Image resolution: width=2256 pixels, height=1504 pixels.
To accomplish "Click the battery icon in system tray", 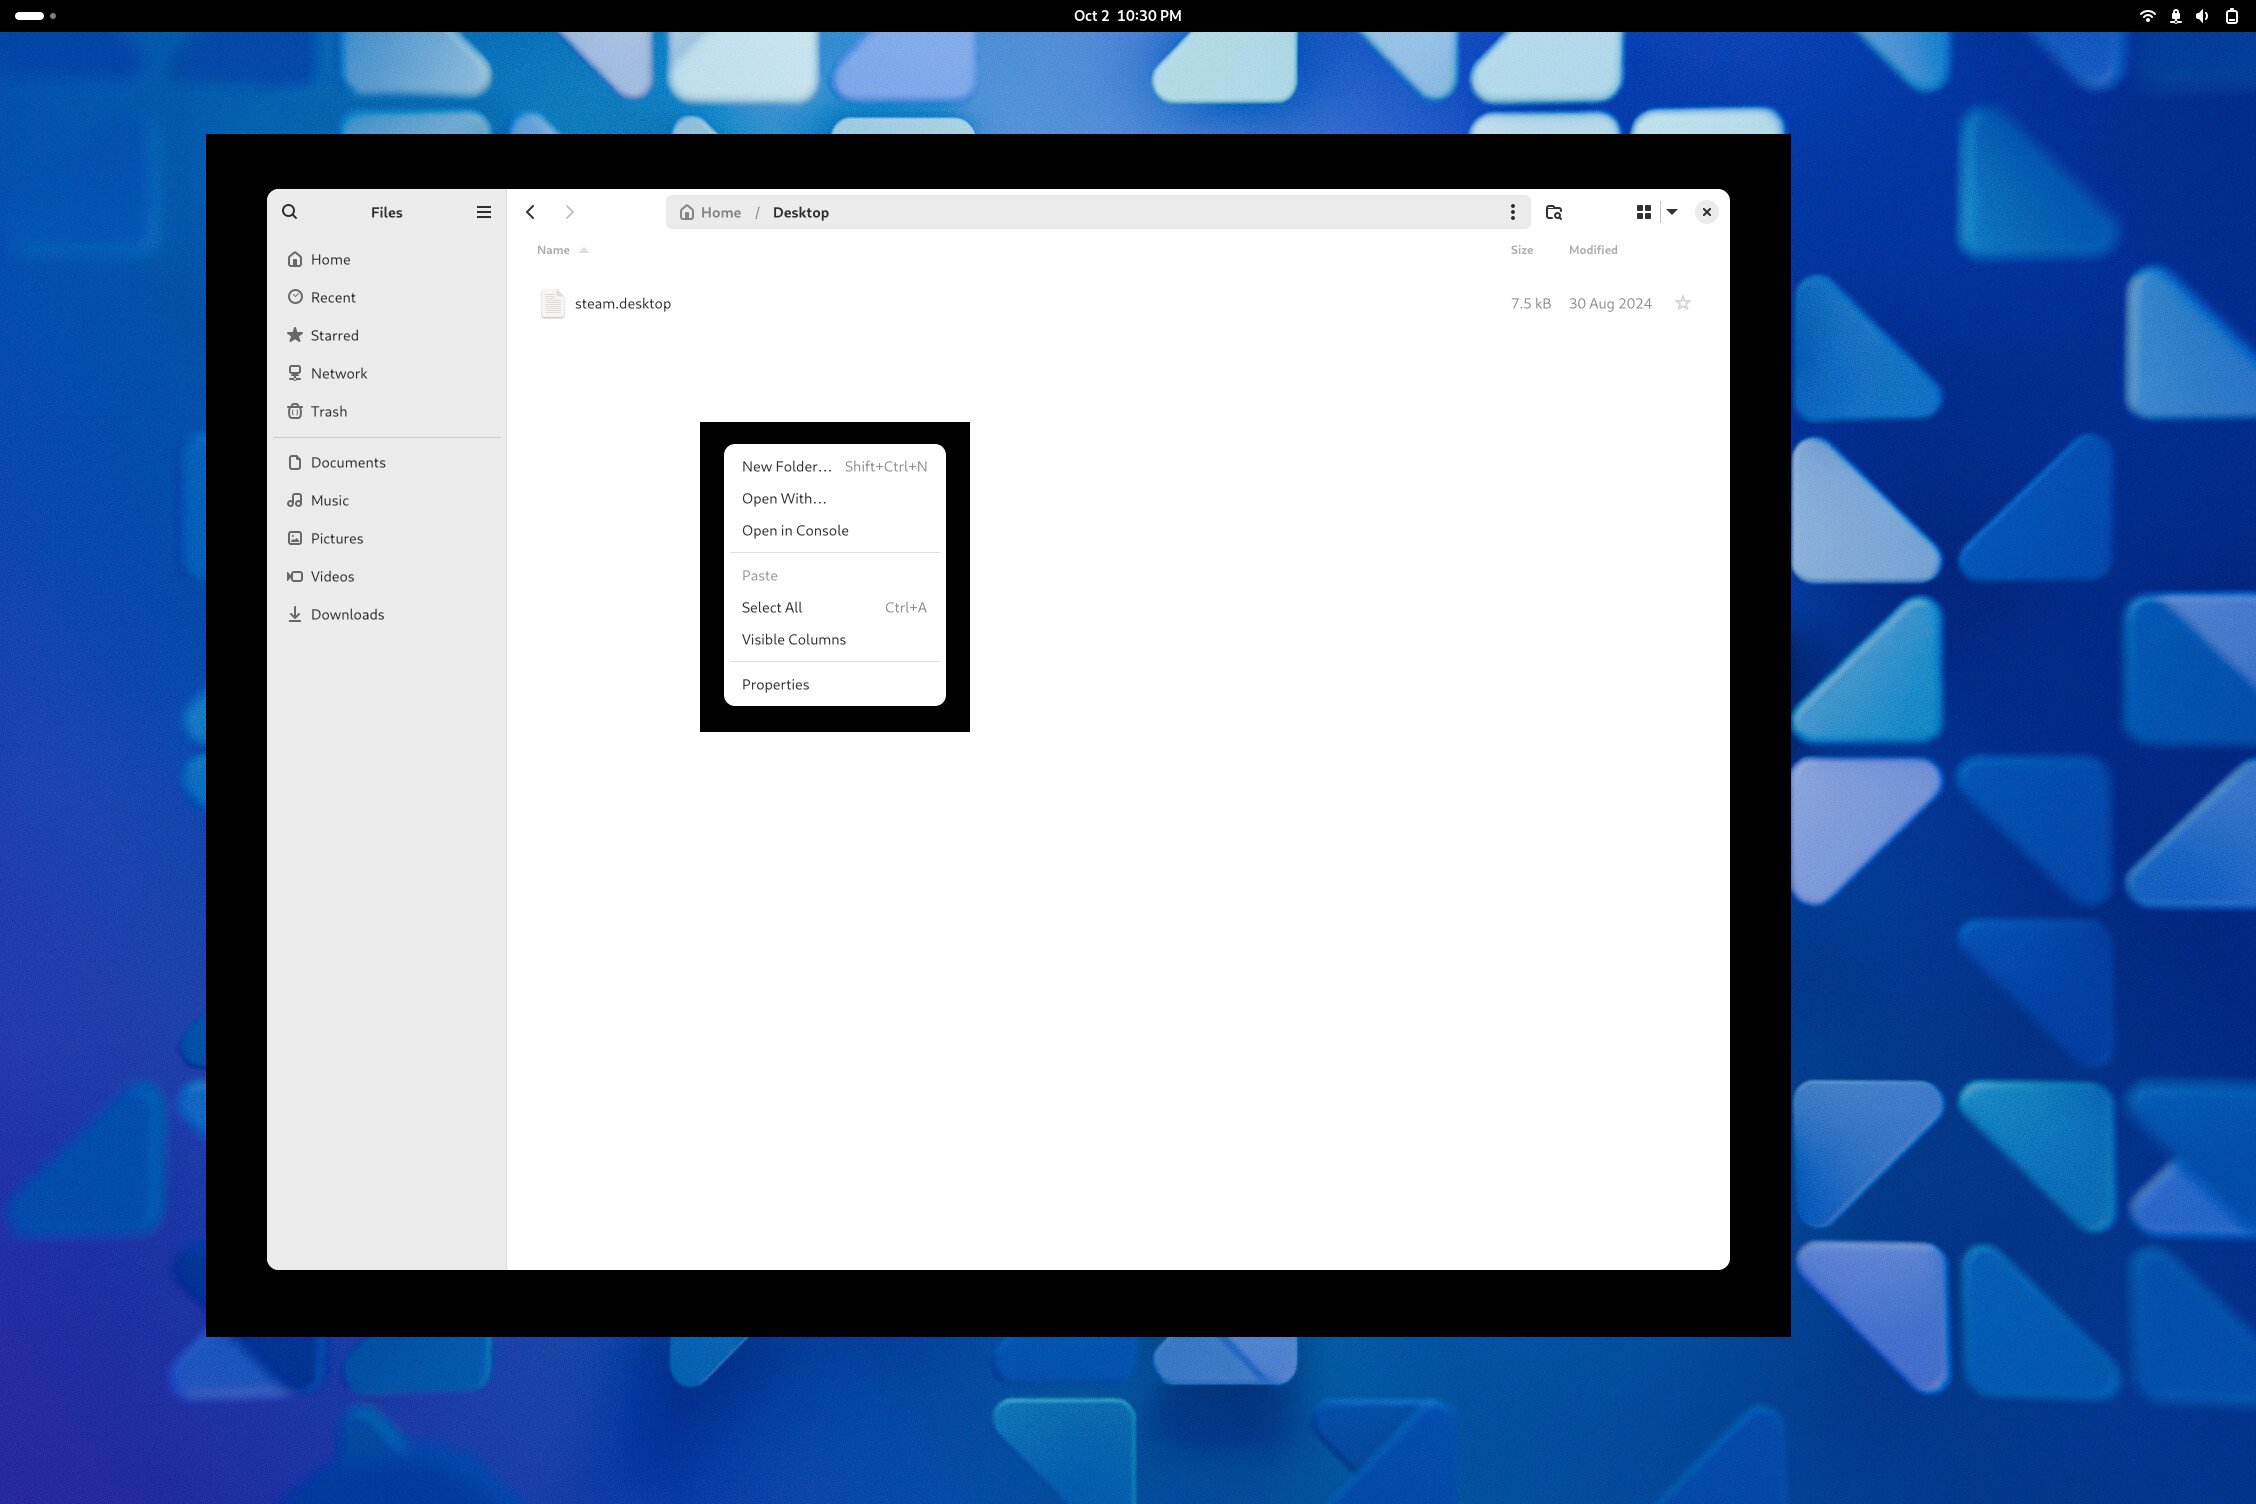I will pos(2231,16).
